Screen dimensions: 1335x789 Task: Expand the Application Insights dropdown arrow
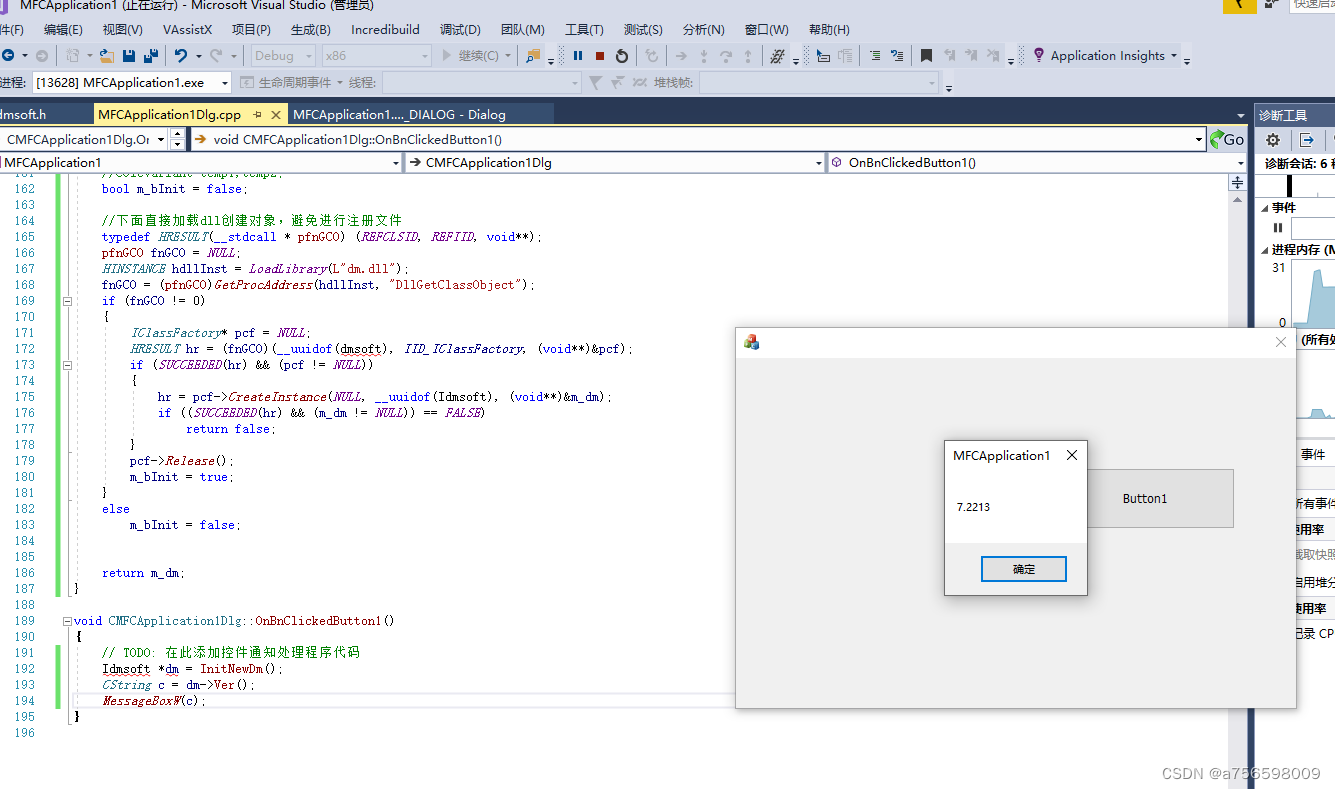[1174, 56]
